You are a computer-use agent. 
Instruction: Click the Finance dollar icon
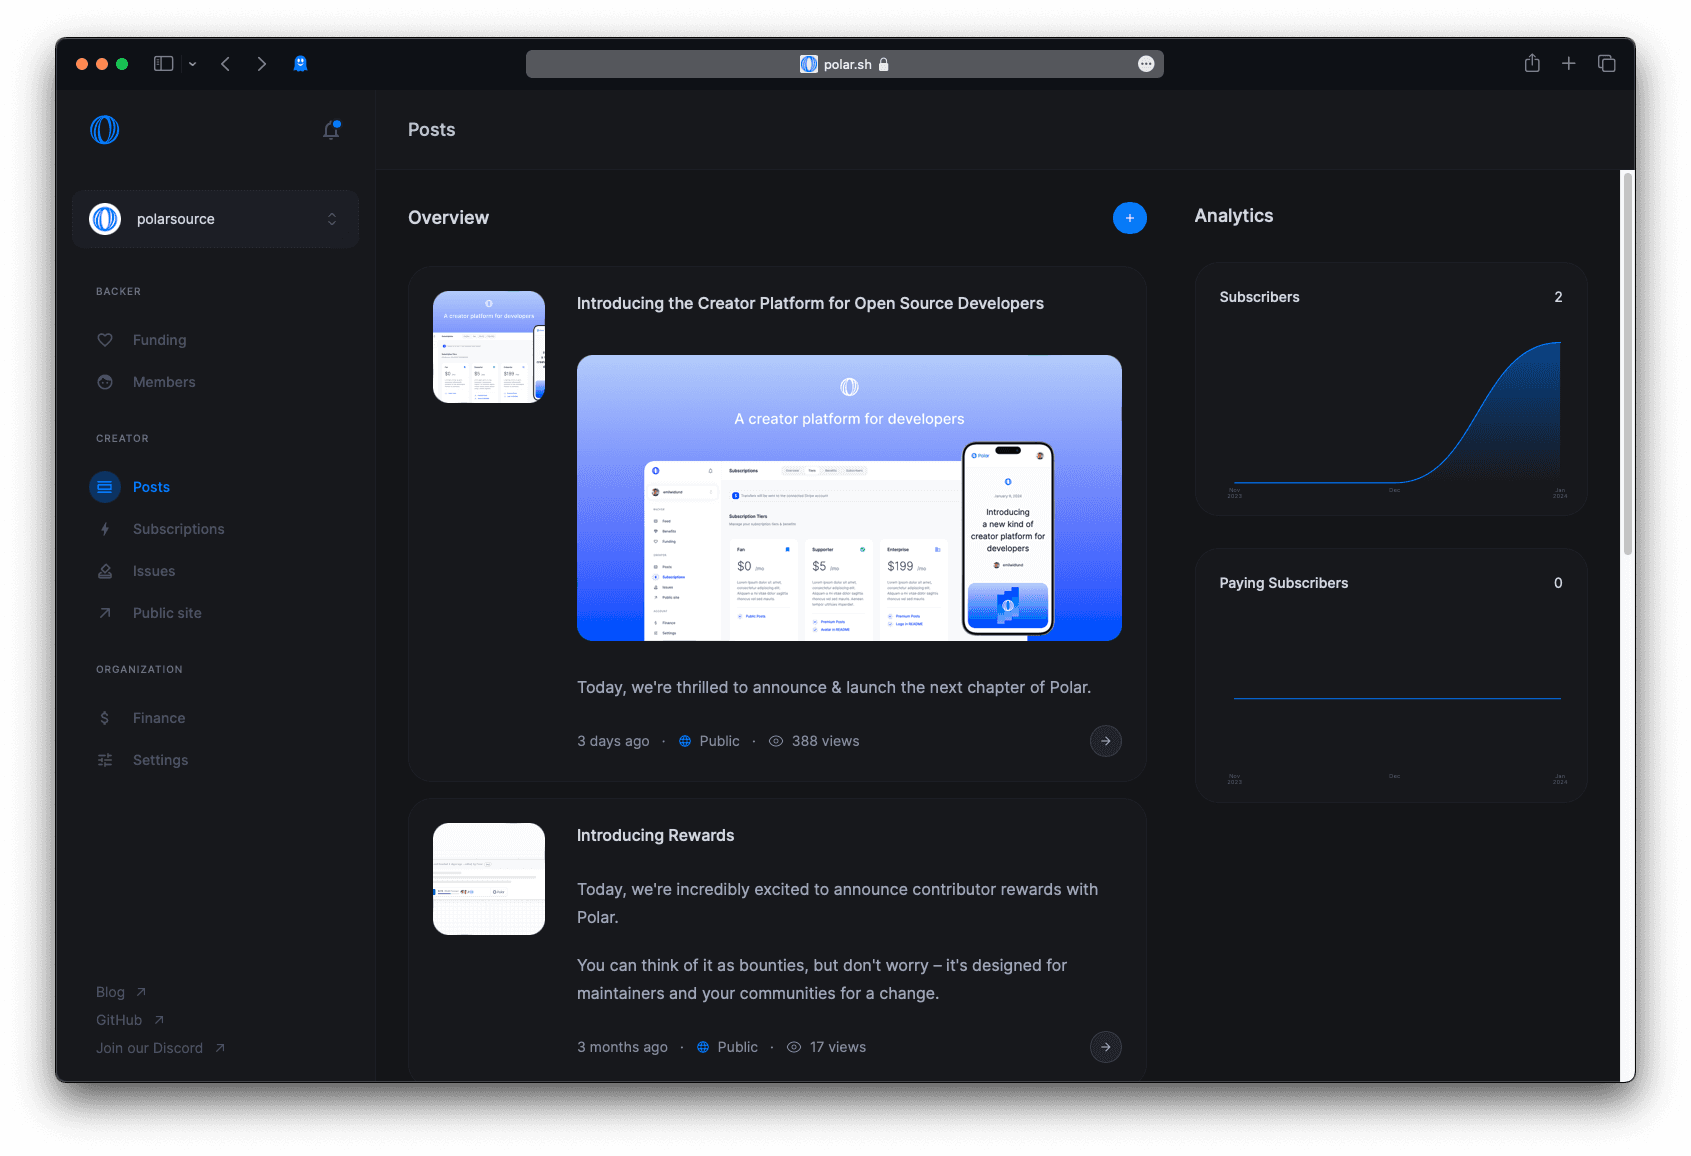click(x=105, y=718)
